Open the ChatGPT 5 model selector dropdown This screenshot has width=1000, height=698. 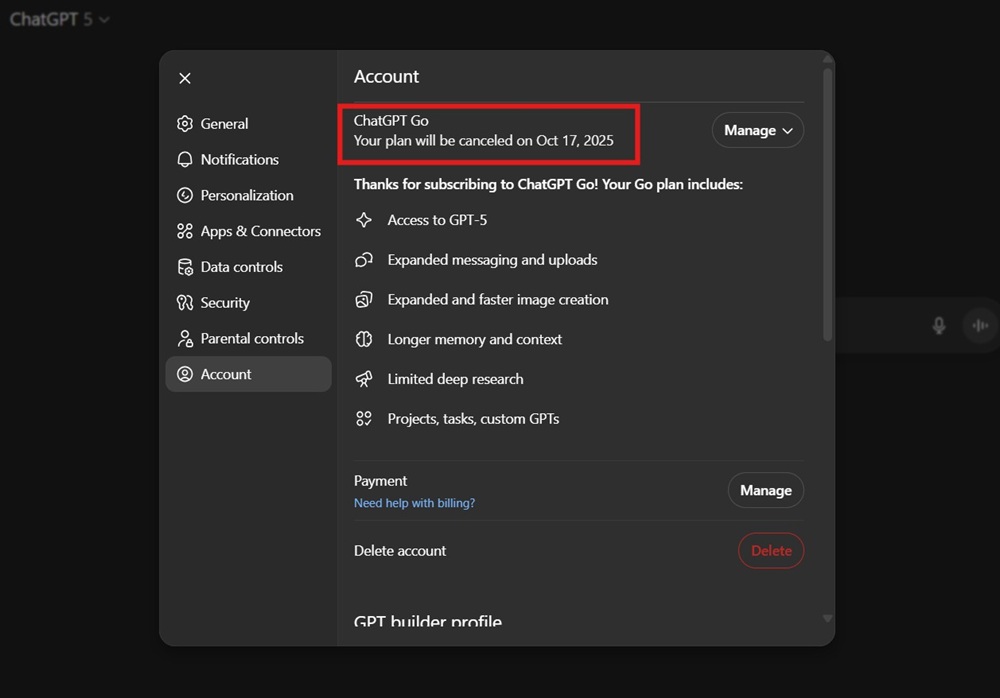(60, 19)
